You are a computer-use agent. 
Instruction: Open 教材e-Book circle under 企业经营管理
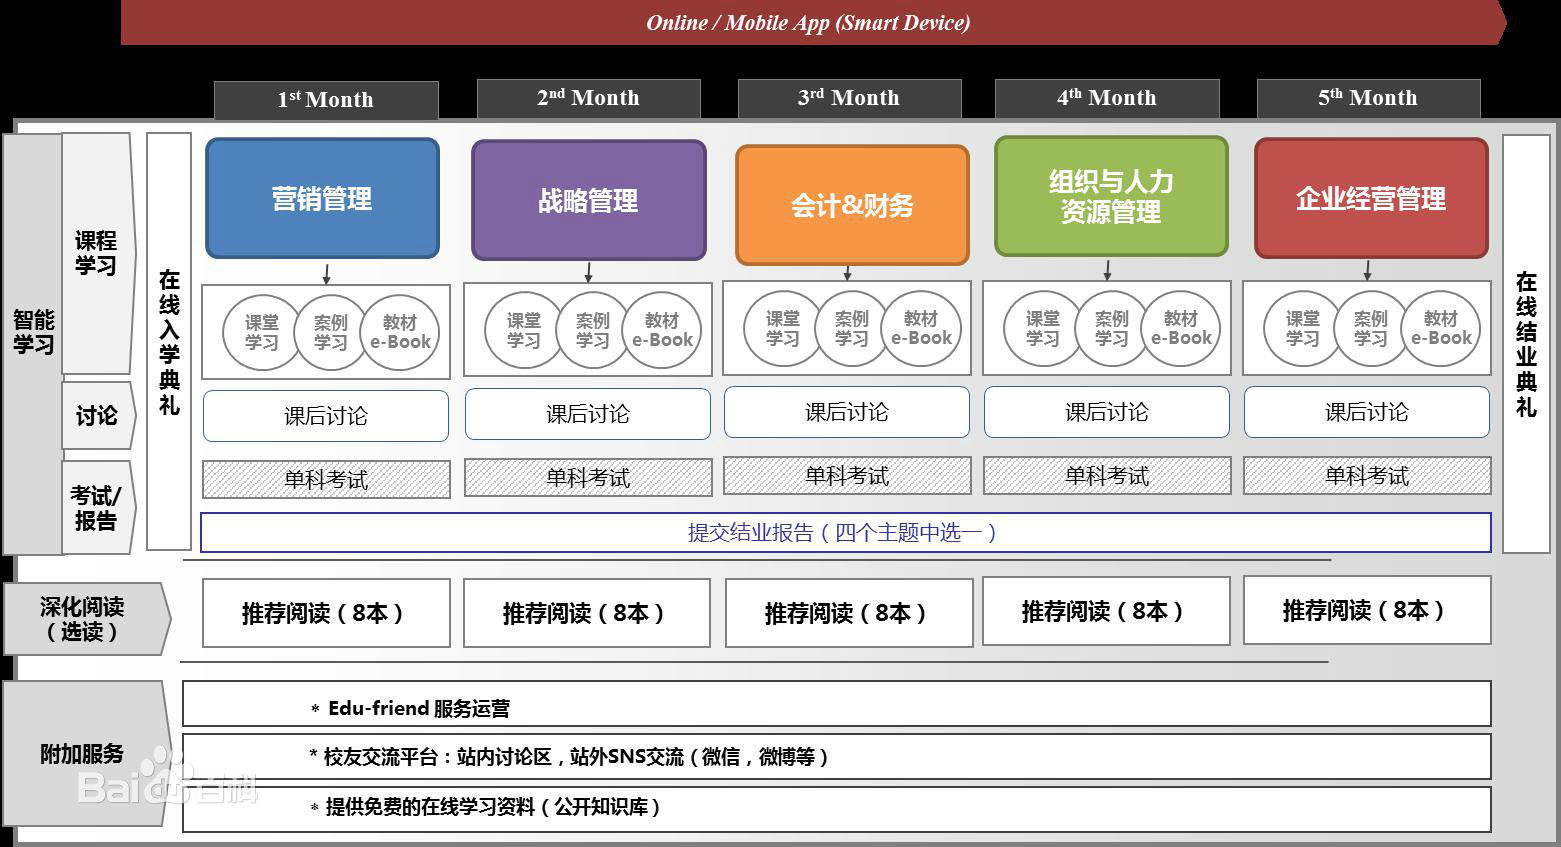1442,328
